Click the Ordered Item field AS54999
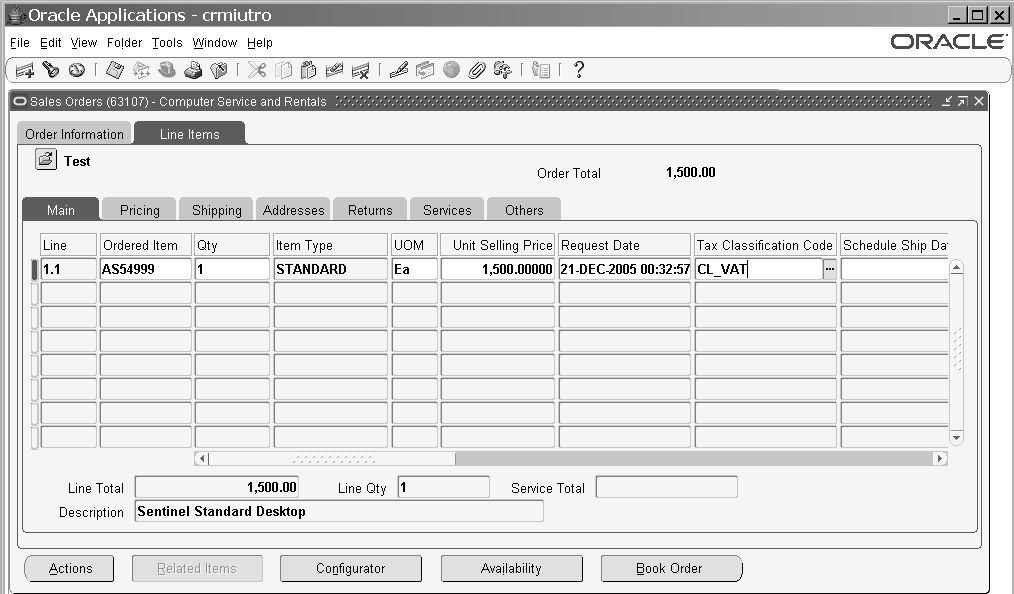The image size is (1014, 594). 146,269
